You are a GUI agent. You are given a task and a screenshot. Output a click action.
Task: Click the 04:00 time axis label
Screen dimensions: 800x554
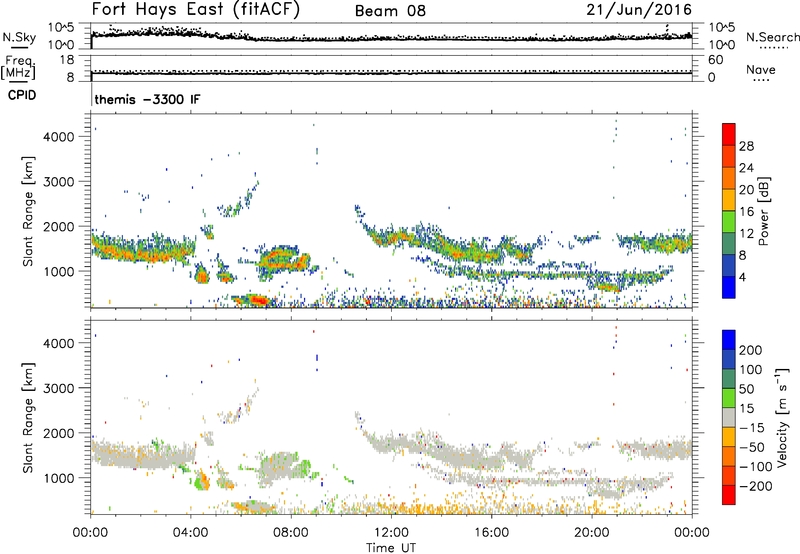click(191, 533)
